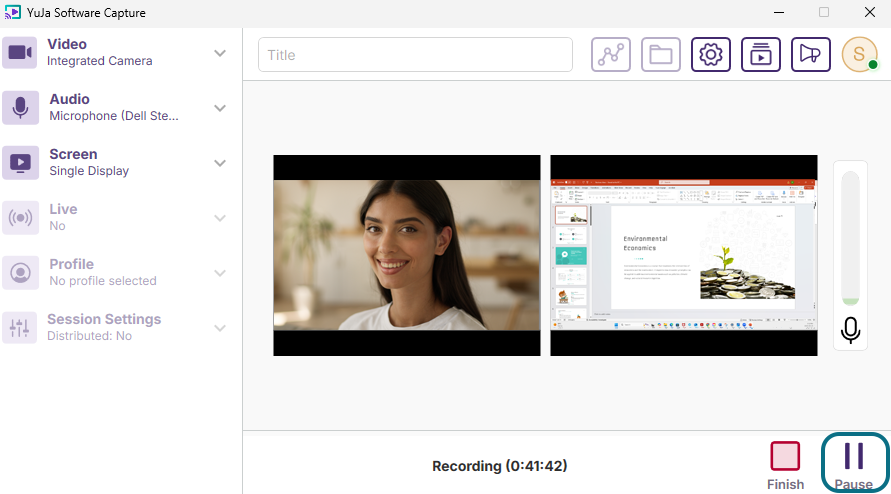
Task: Pause the recording
Action: click(854, 463)
